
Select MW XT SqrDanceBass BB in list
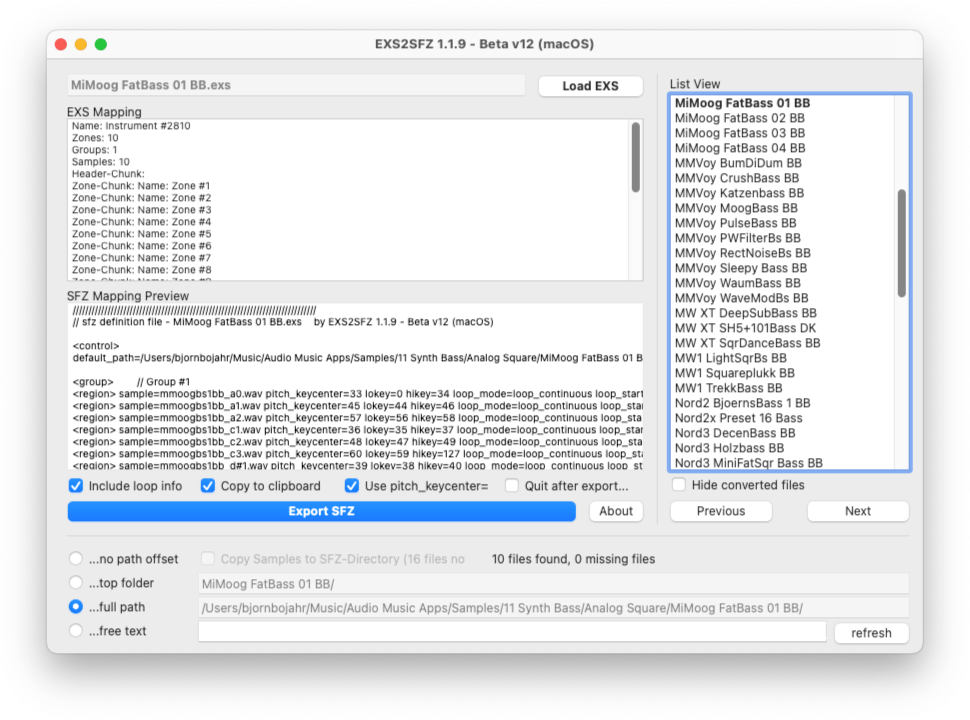tap(747, 343)
